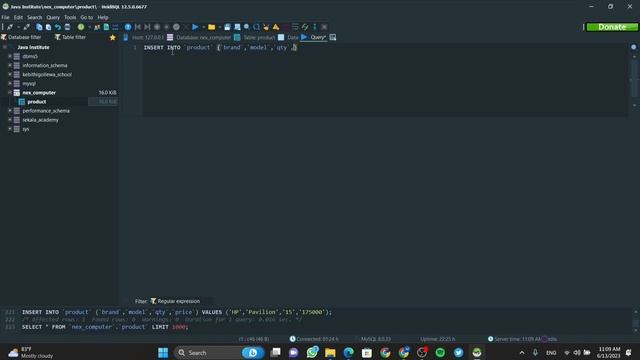Screen dimensions: 640x360
Task: Select the product table in tree
Action: [37, 102]
